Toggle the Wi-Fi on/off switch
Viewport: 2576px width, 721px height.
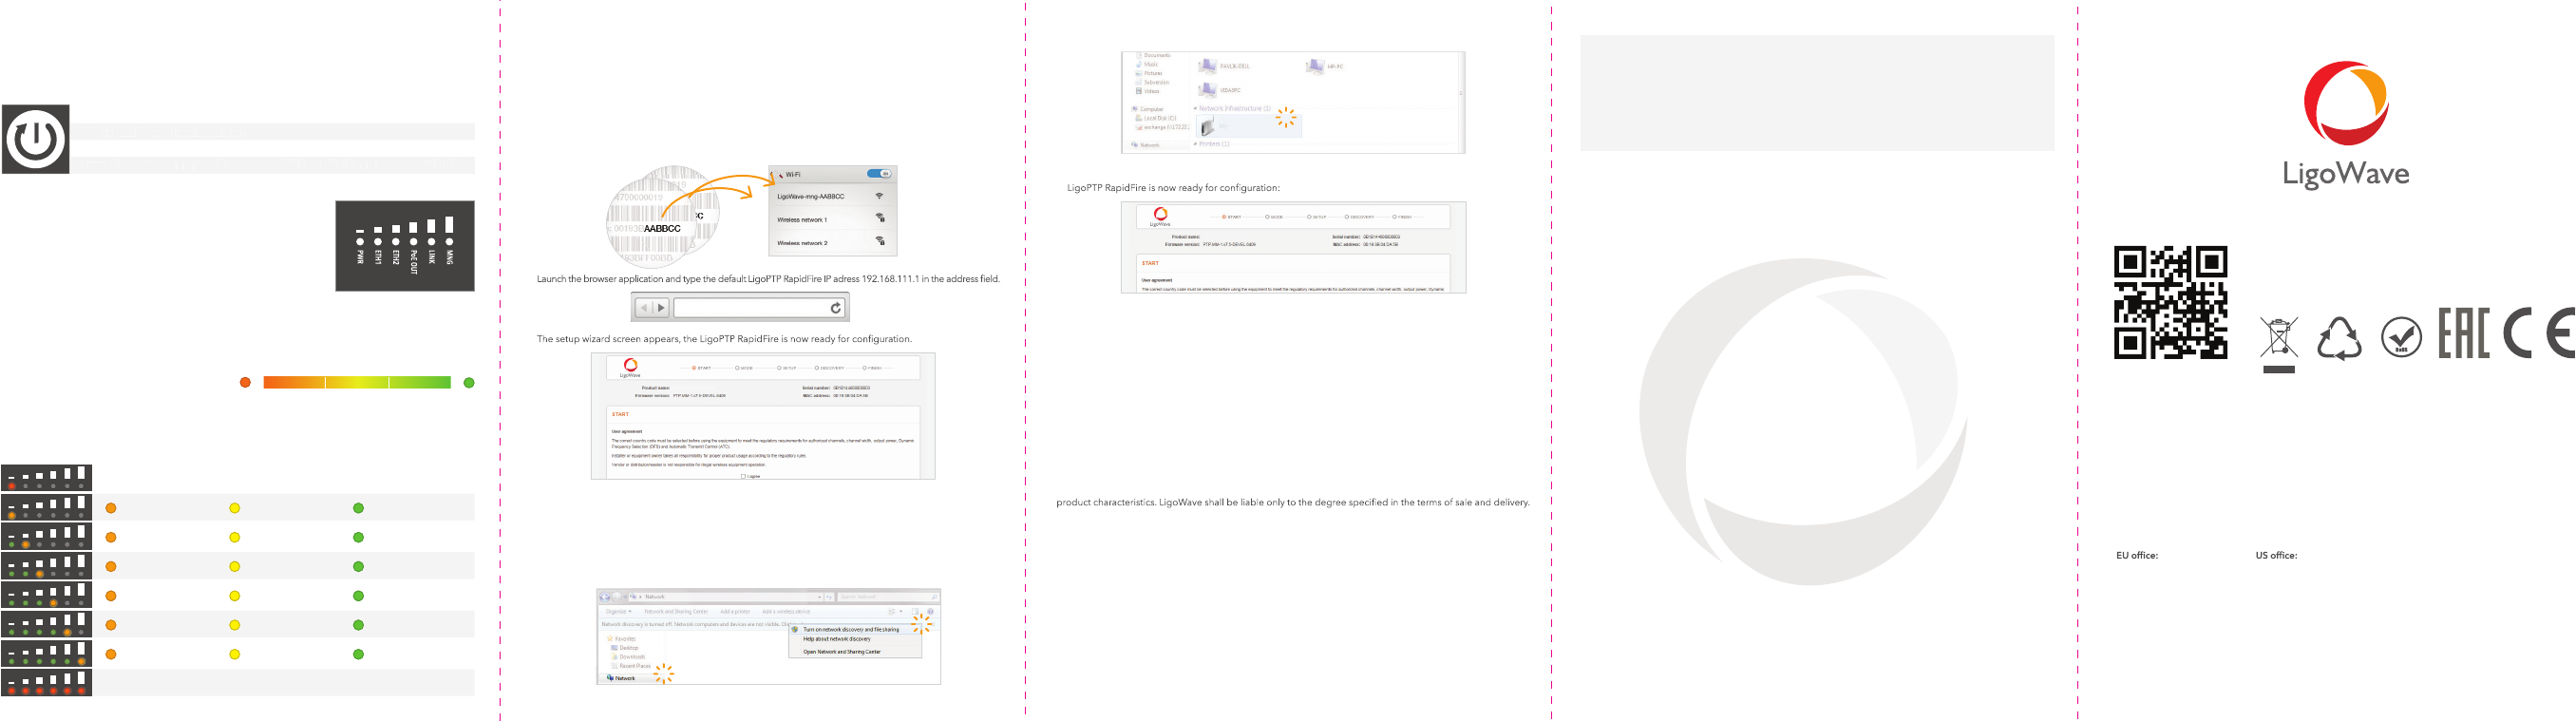[x=879, y=174]
